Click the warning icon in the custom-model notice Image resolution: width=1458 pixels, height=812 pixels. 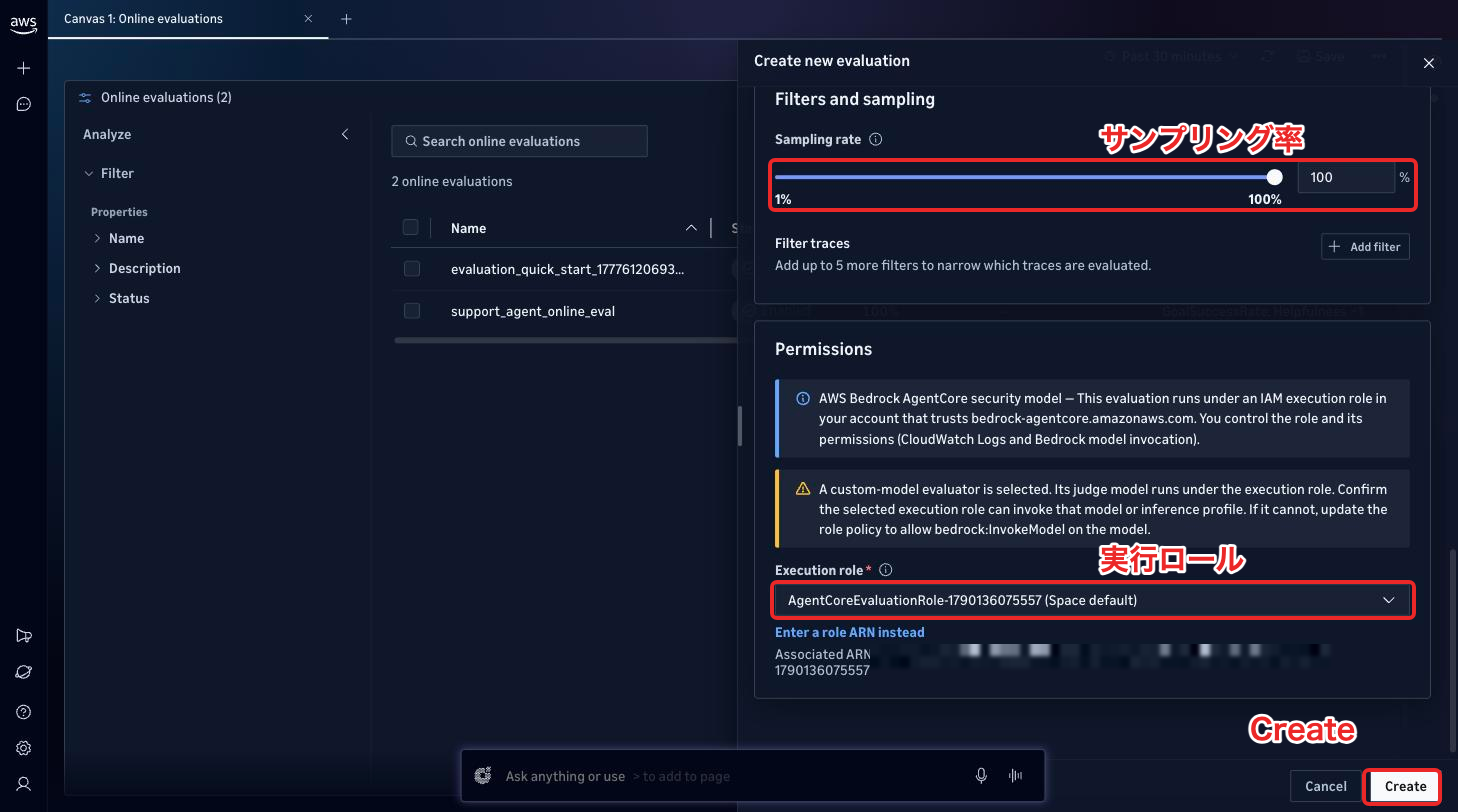point(802,489)
